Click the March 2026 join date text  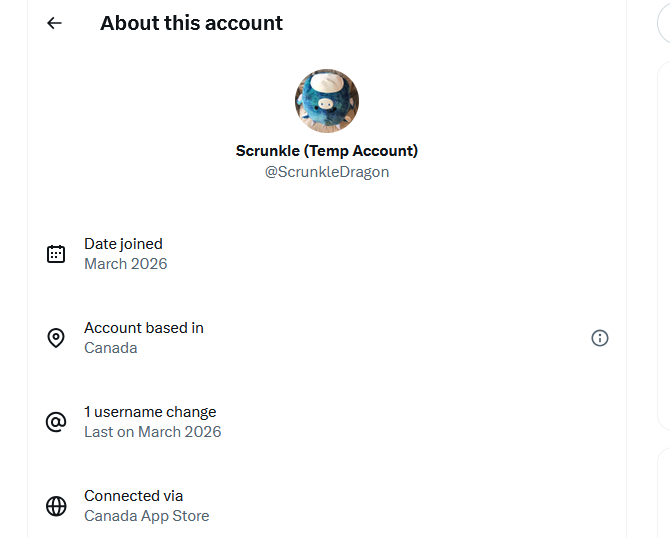tap(126, 264)
